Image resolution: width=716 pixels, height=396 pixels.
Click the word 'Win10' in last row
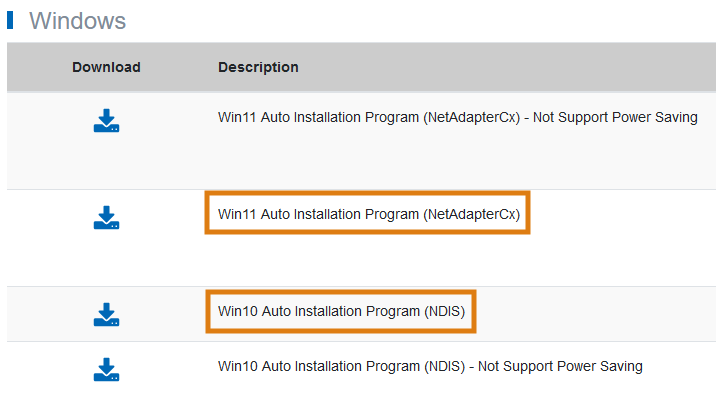237,366
